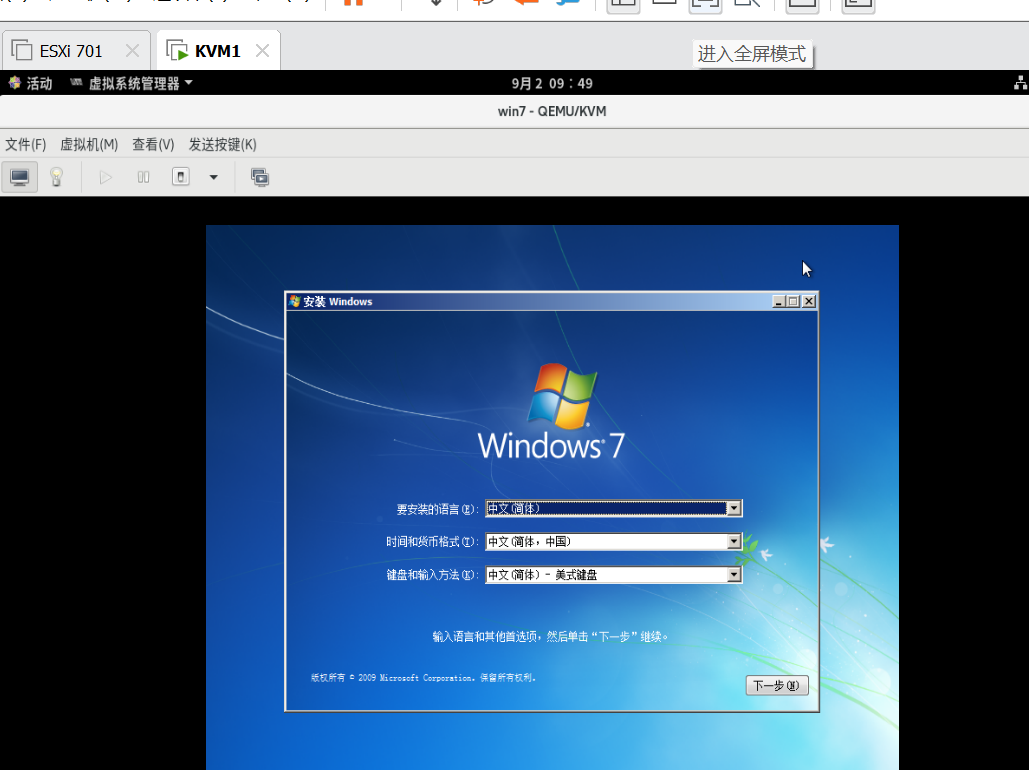Open the manage VM snapshots view
The image size is (1029, 770).
click(x=260, y=177)
